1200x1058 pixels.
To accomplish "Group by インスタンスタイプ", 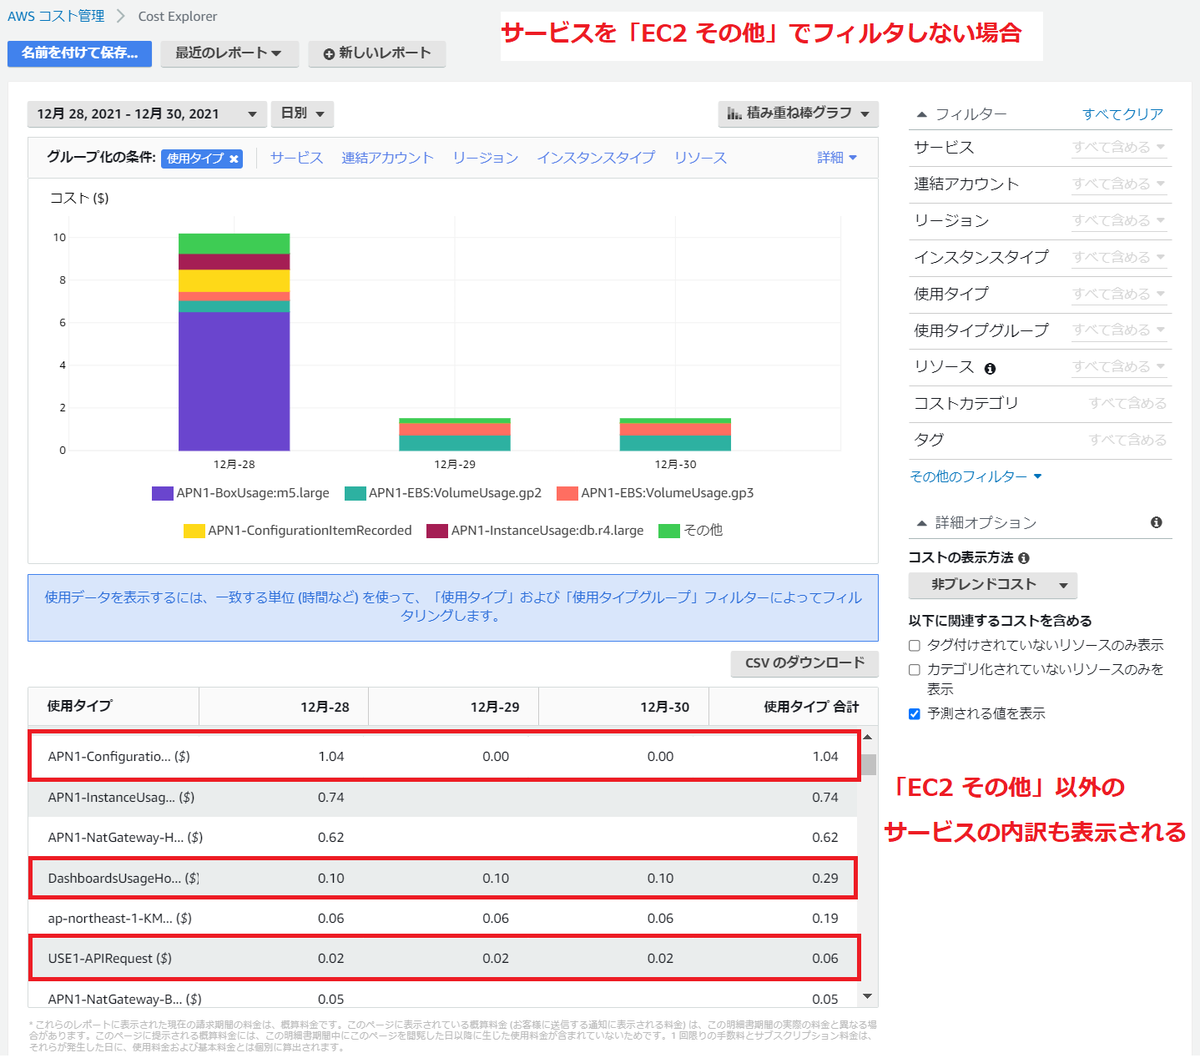I will 596,158.
